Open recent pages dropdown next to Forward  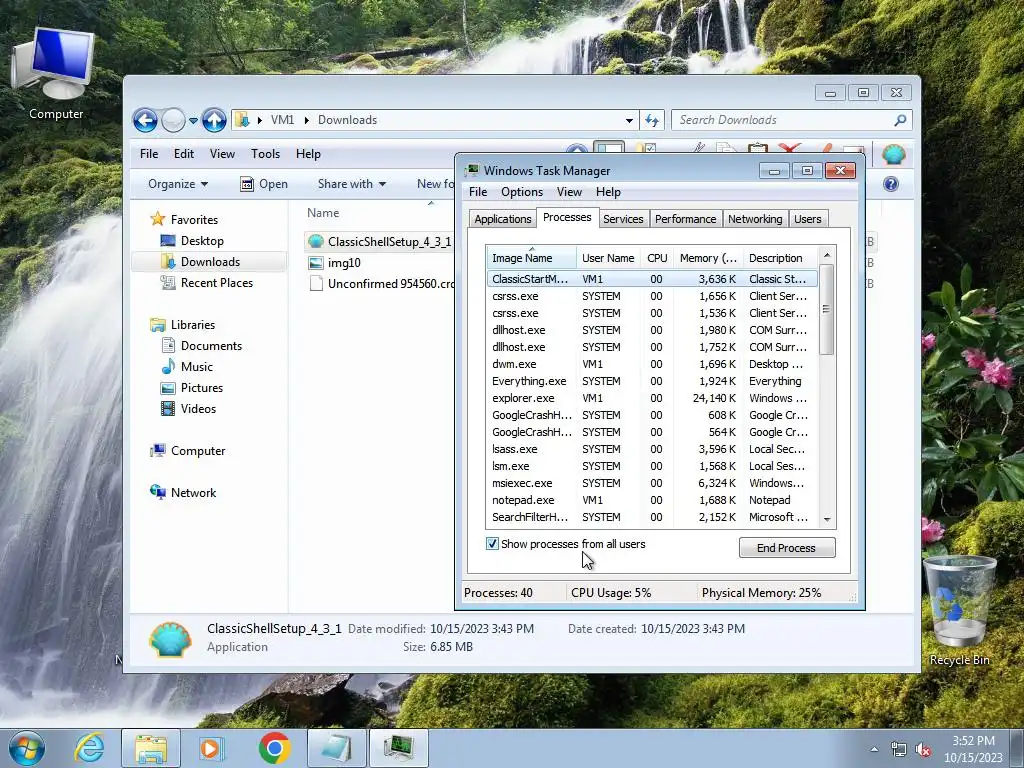pos(193,121)
